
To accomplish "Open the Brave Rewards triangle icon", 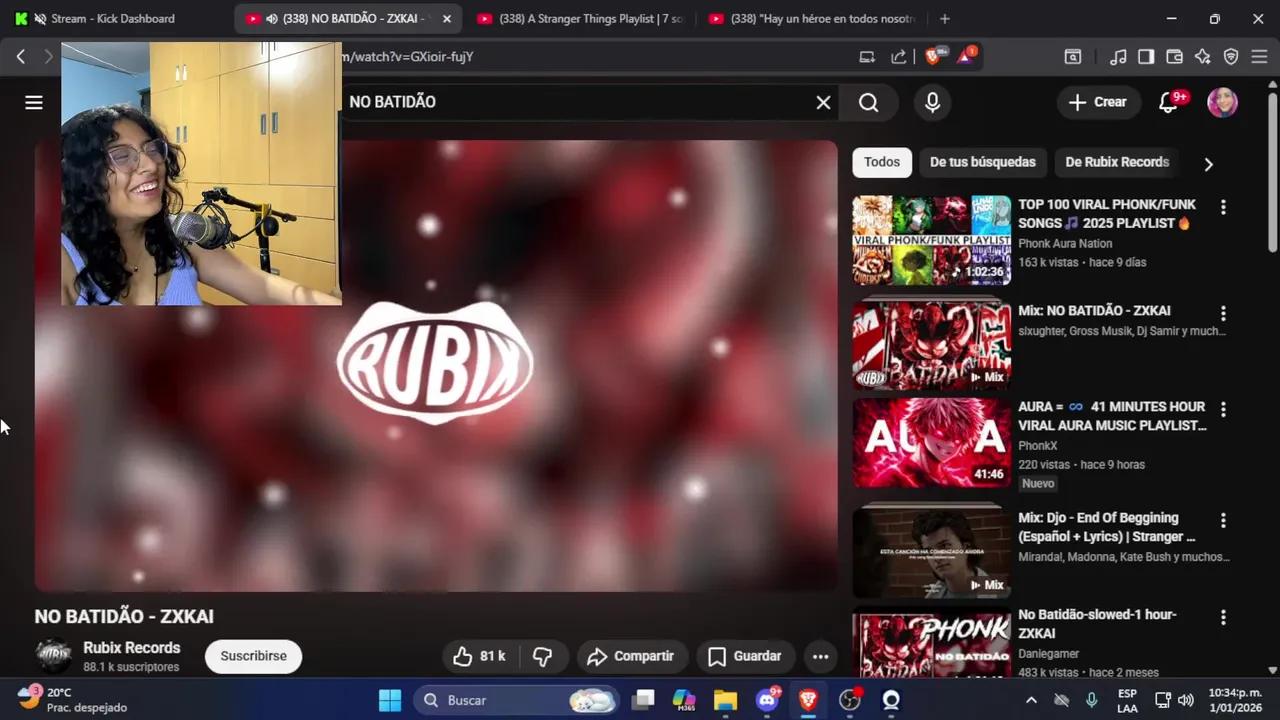I will pyautogui.click(x=966, y=57).
